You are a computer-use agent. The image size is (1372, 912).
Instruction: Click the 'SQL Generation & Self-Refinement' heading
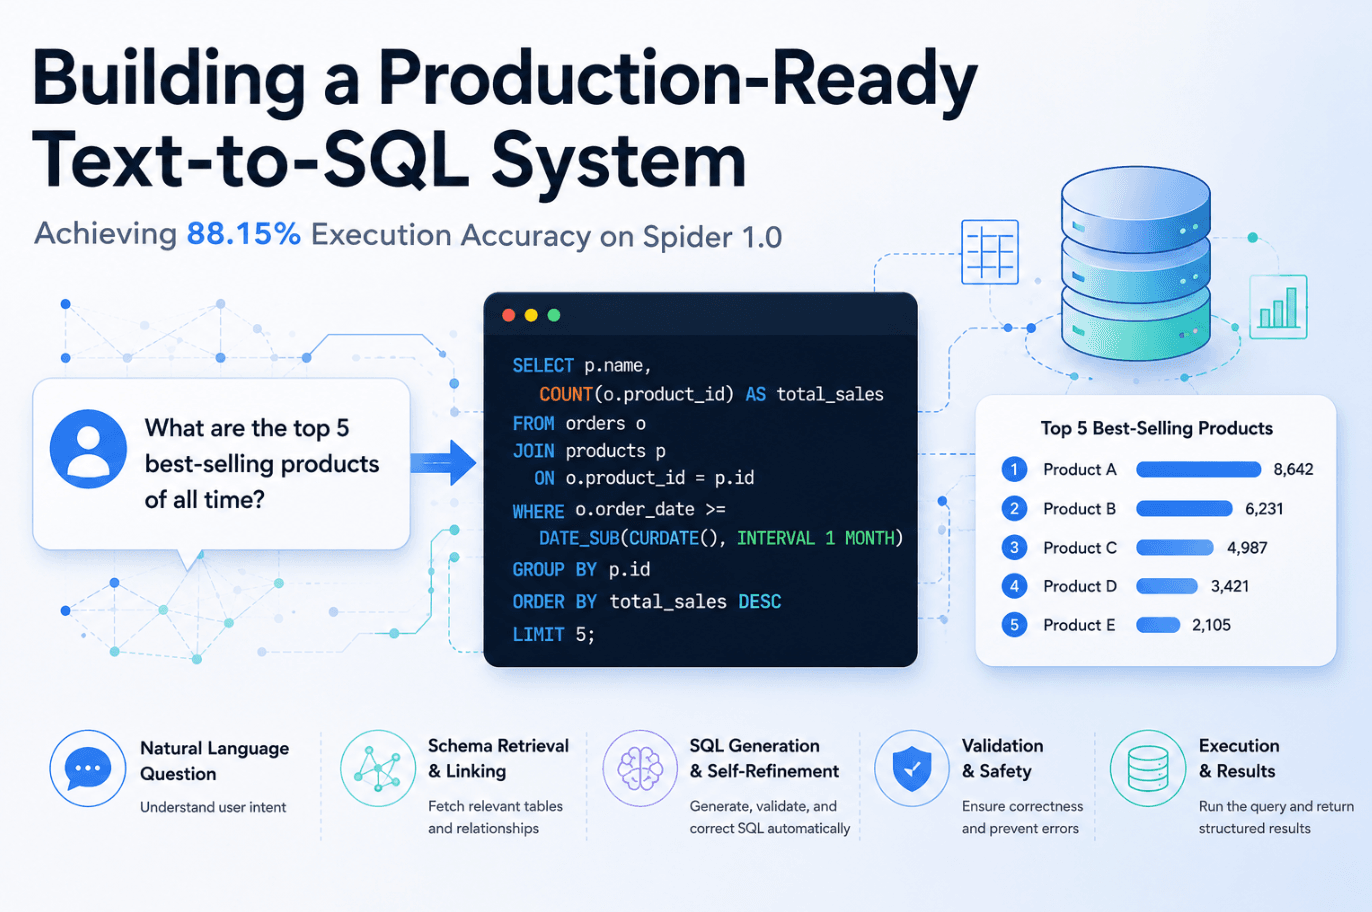pyautogui.click(x=764, y=758)
